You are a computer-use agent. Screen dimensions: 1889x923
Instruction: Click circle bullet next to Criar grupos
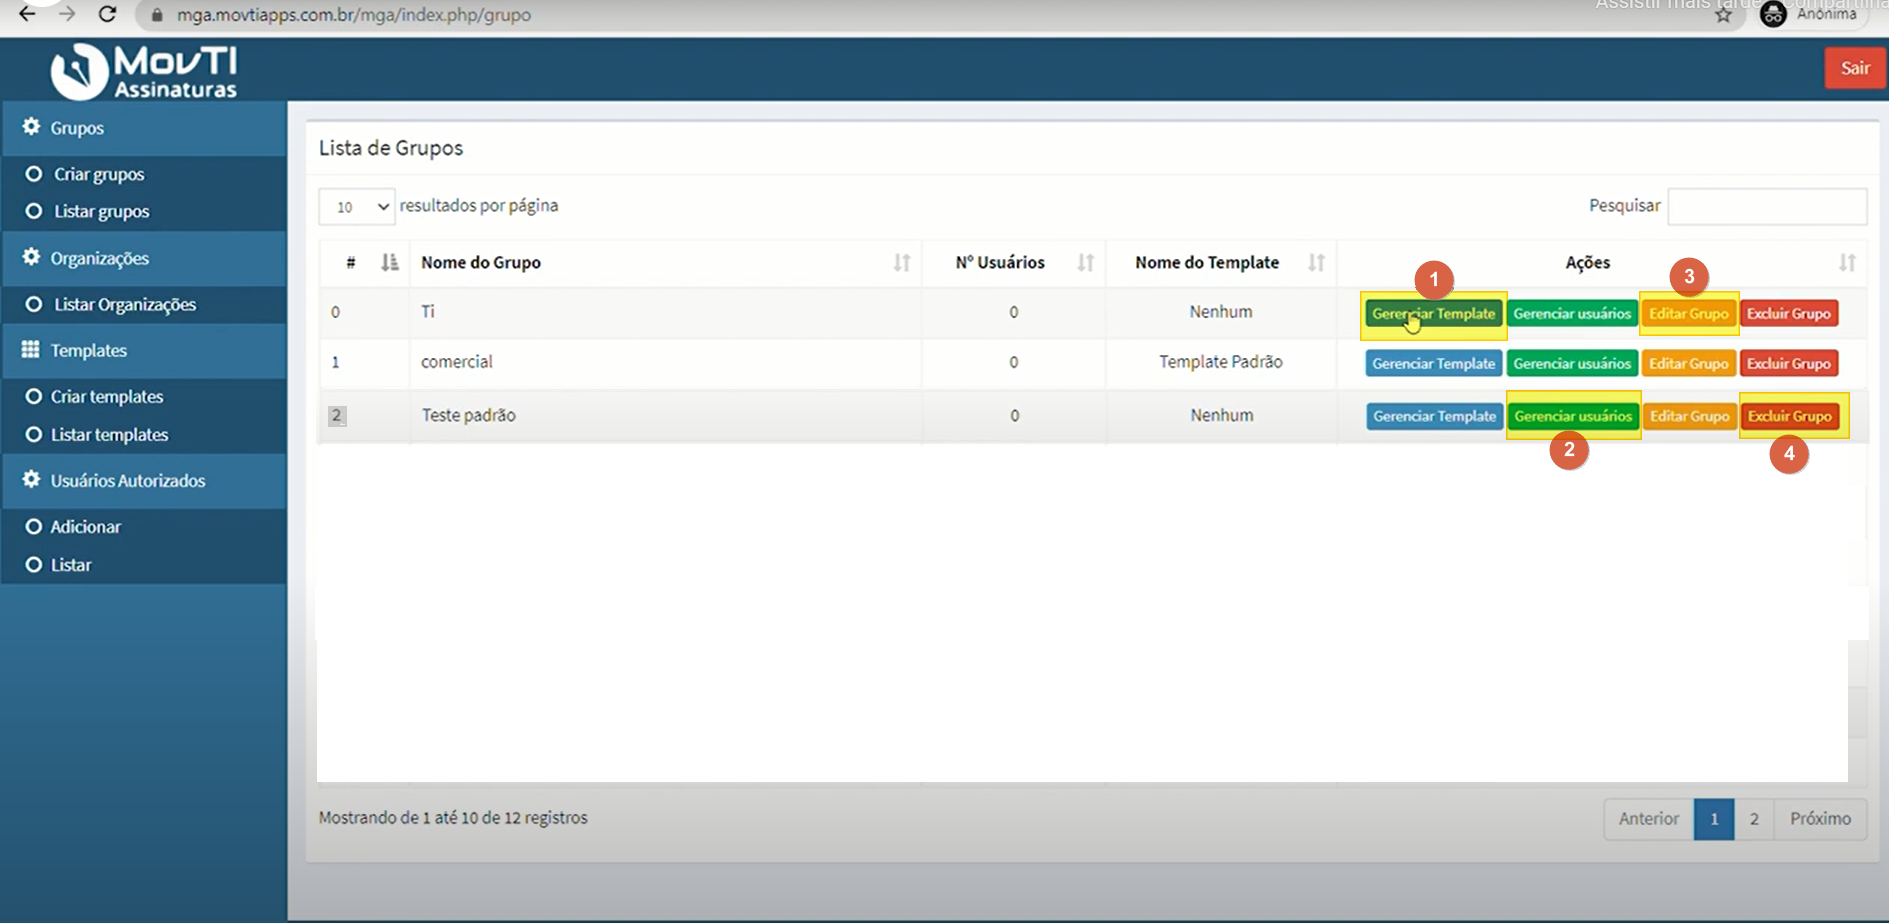pos(34,174)
